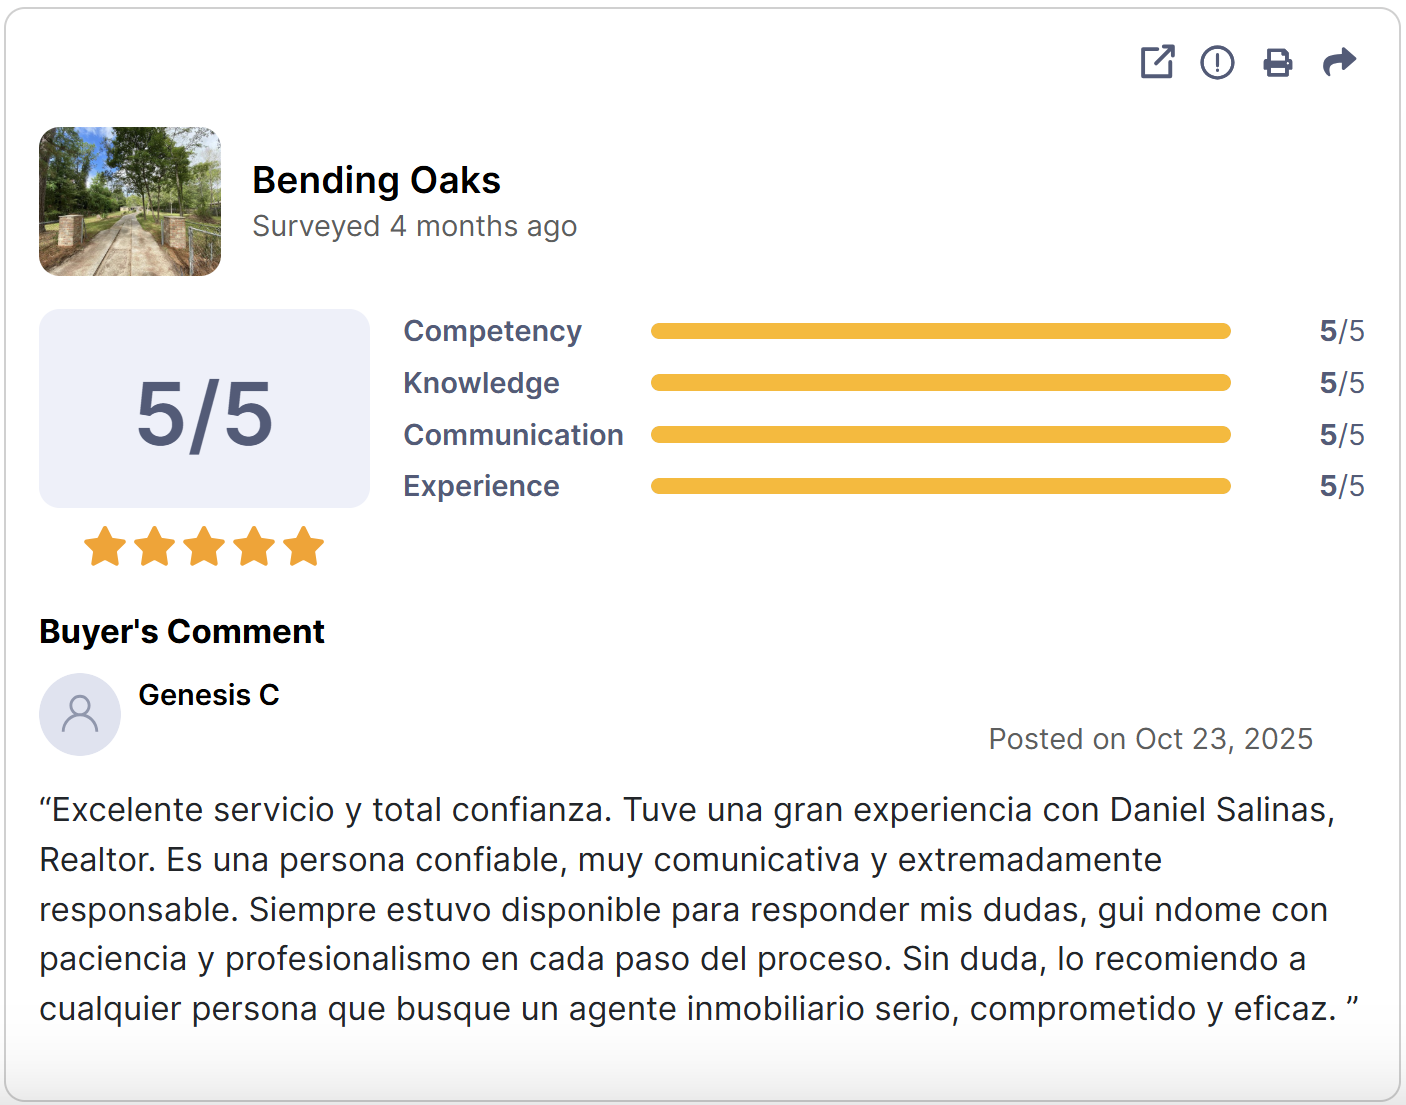Image resolution: width=1406 pixels, height=1105 pixels.
Task: Click the Experience rating bar
Action: (x=940, y=486)
